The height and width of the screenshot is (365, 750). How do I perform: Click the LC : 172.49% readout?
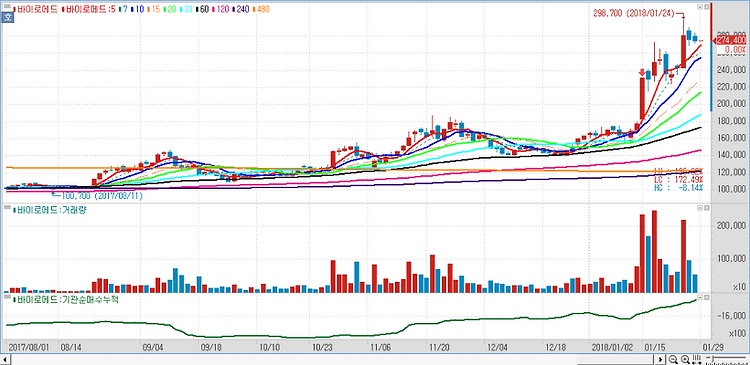(678, 179)
